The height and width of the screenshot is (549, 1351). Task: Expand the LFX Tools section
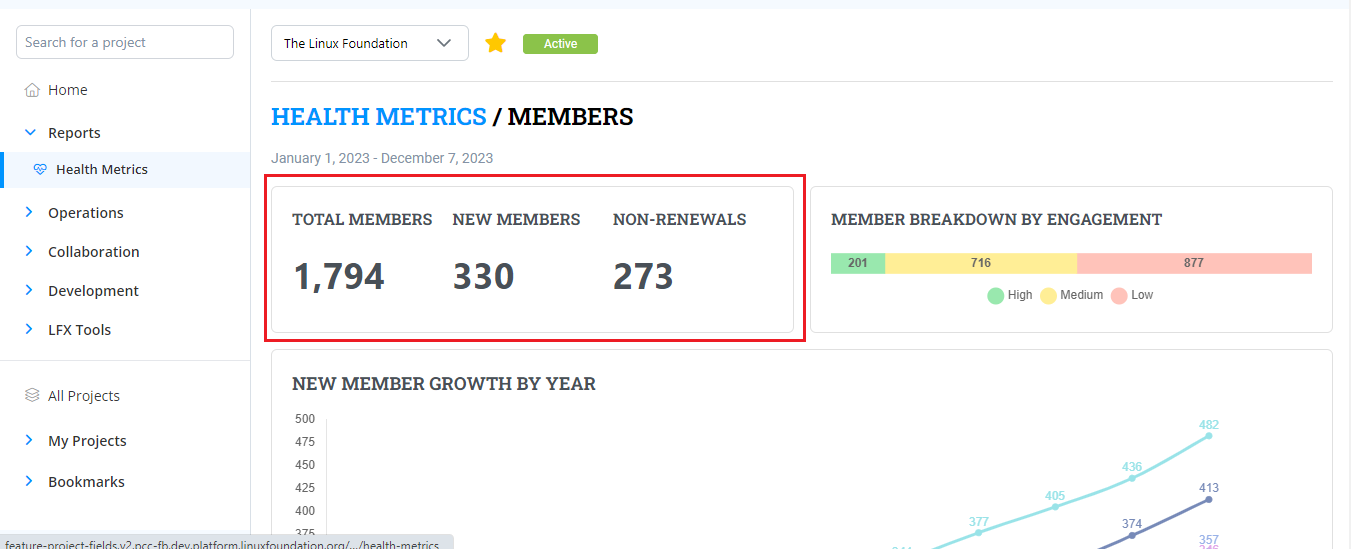tap(80, 330)
